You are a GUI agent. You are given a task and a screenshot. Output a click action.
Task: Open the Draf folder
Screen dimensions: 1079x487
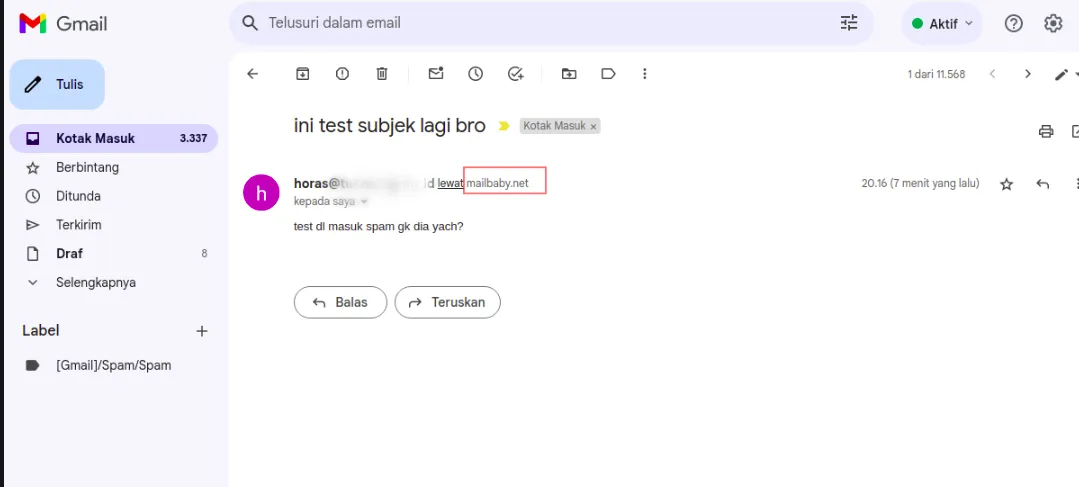69,254
